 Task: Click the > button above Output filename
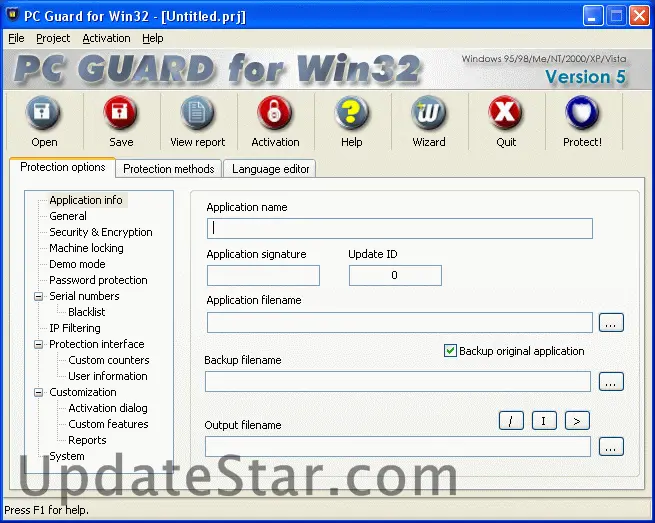[x=577, y=421]
